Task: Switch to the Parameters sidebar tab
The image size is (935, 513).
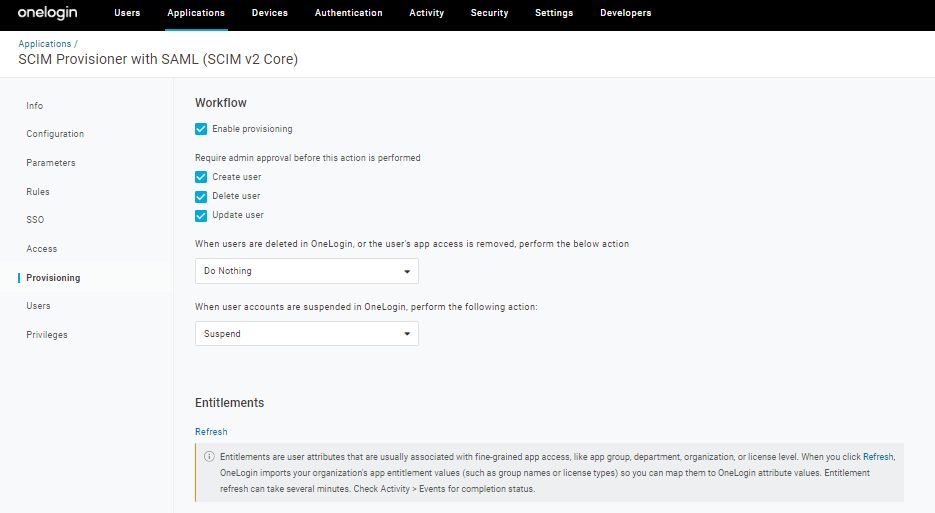Action: click(x=51, y=162)
